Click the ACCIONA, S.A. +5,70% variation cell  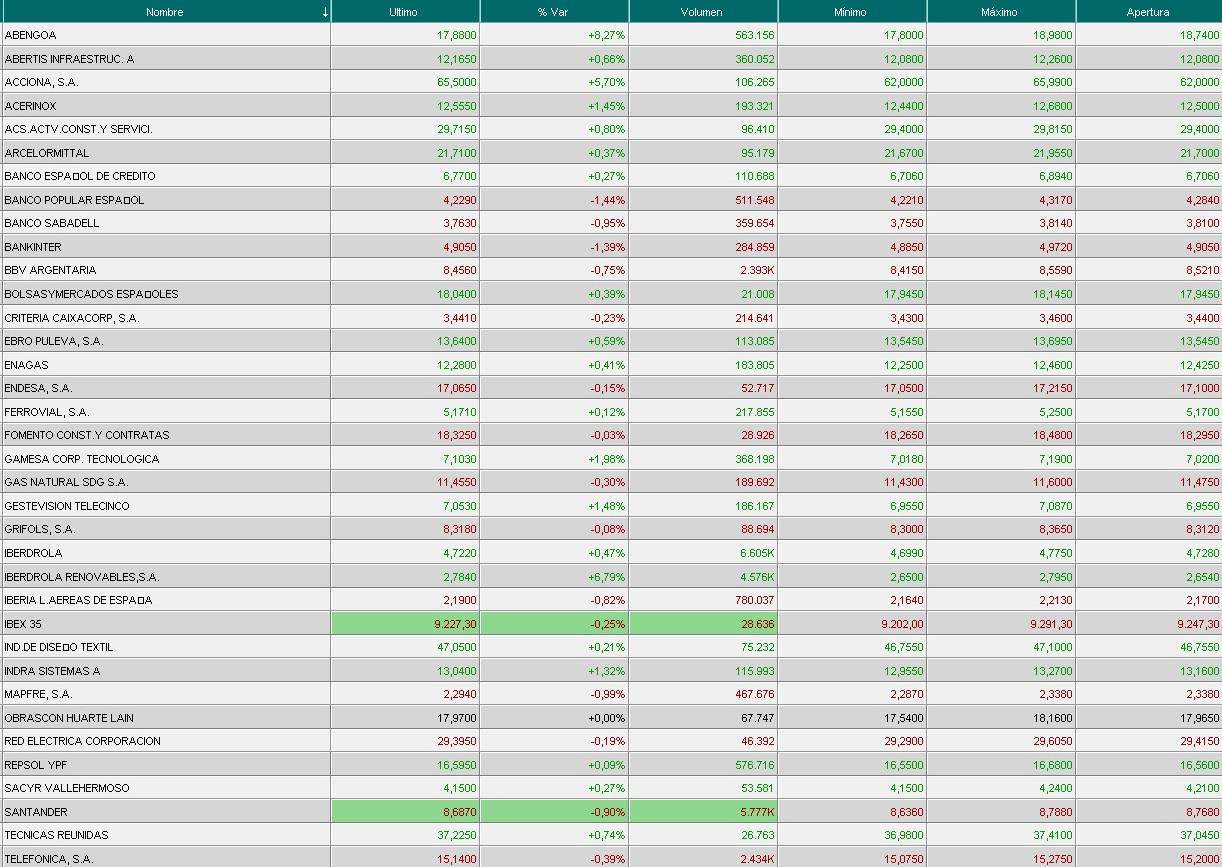554,82
